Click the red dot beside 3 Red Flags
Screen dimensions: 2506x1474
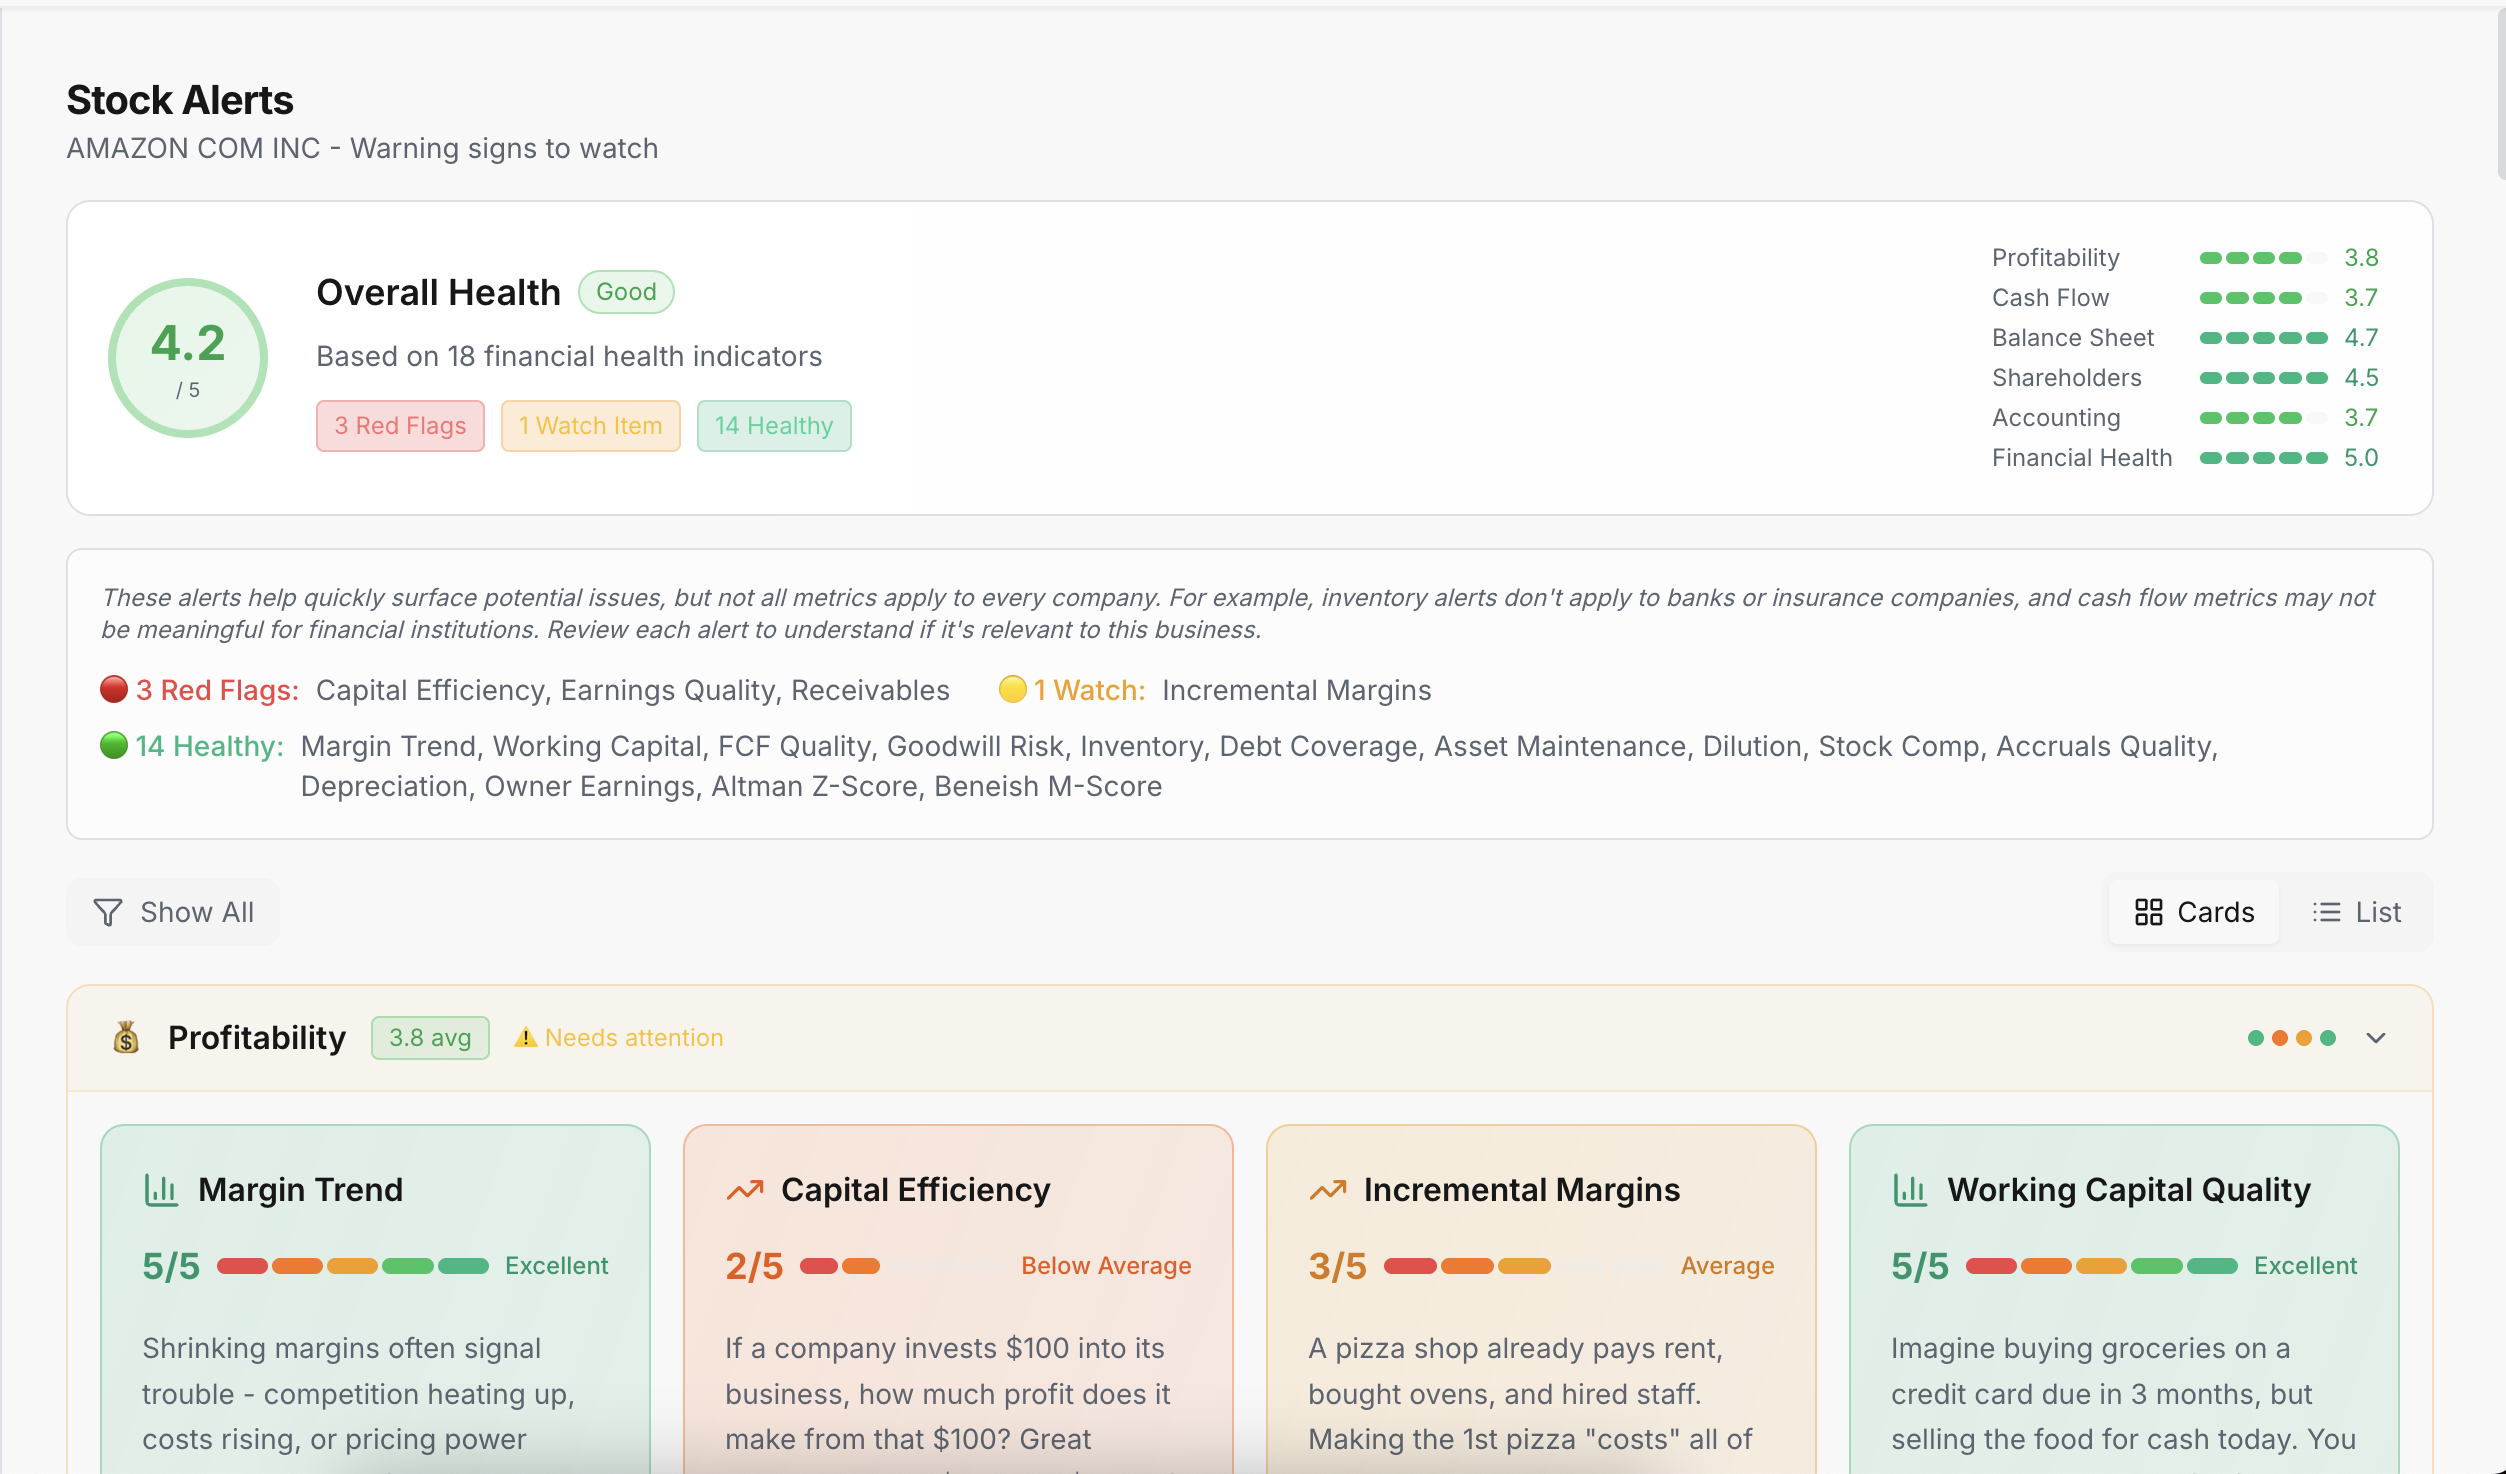(113, 689)
